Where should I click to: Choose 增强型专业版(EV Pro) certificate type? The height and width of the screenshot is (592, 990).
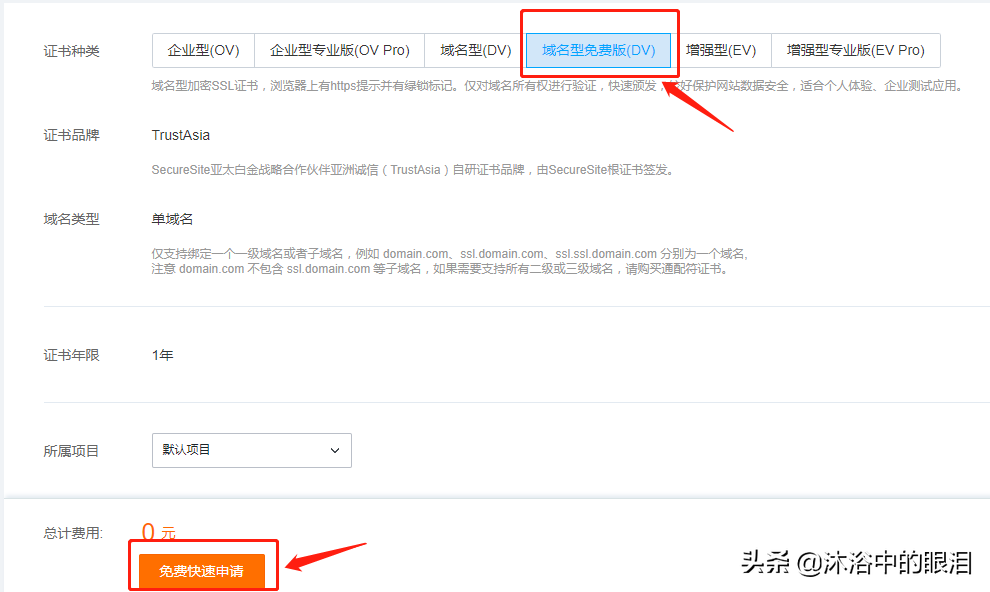click(855, 50)
